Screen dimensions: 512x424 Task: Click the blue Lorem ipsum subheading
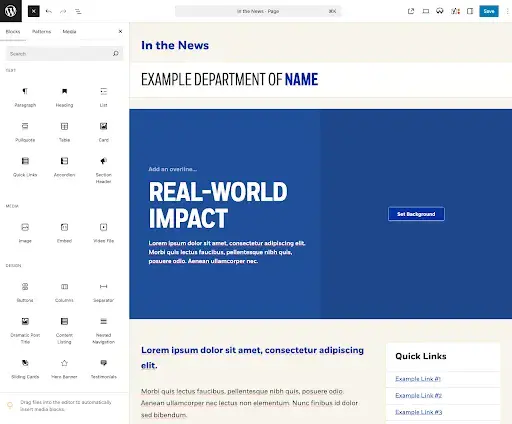(252, 358)
